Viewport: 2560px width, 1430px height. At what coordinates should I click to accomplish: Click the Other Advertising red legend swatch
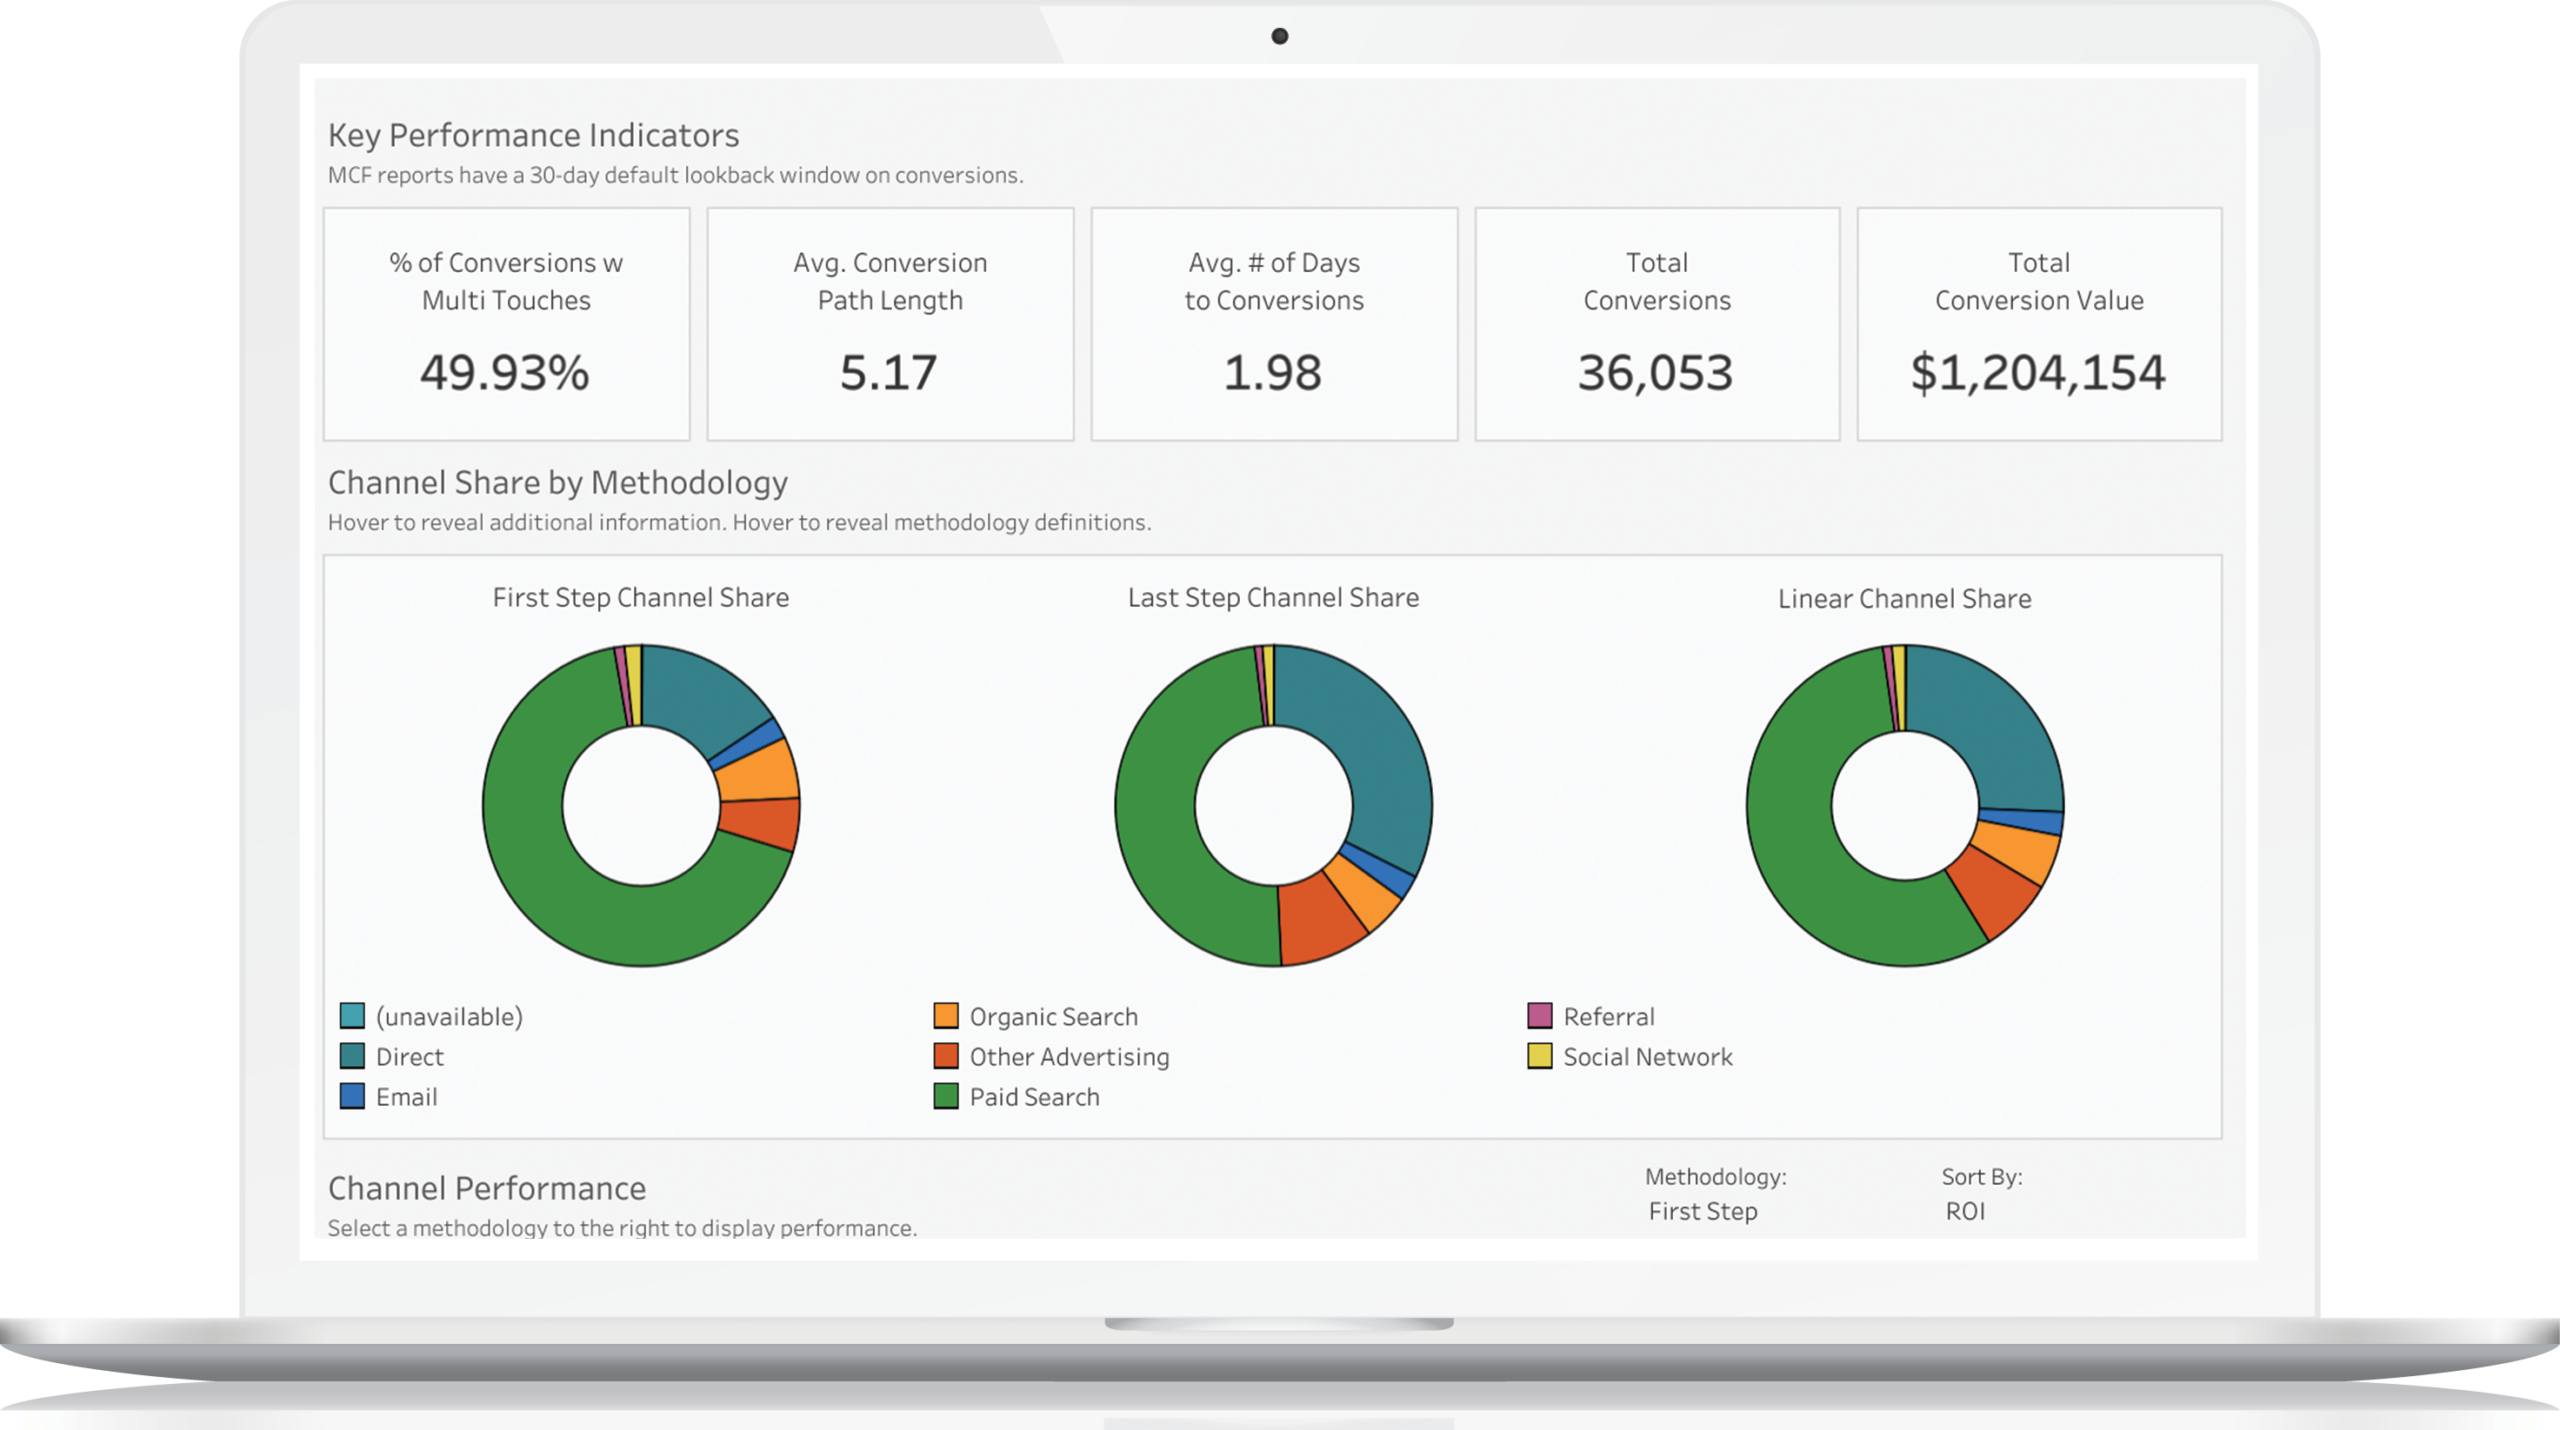(x=945, y=1056)
